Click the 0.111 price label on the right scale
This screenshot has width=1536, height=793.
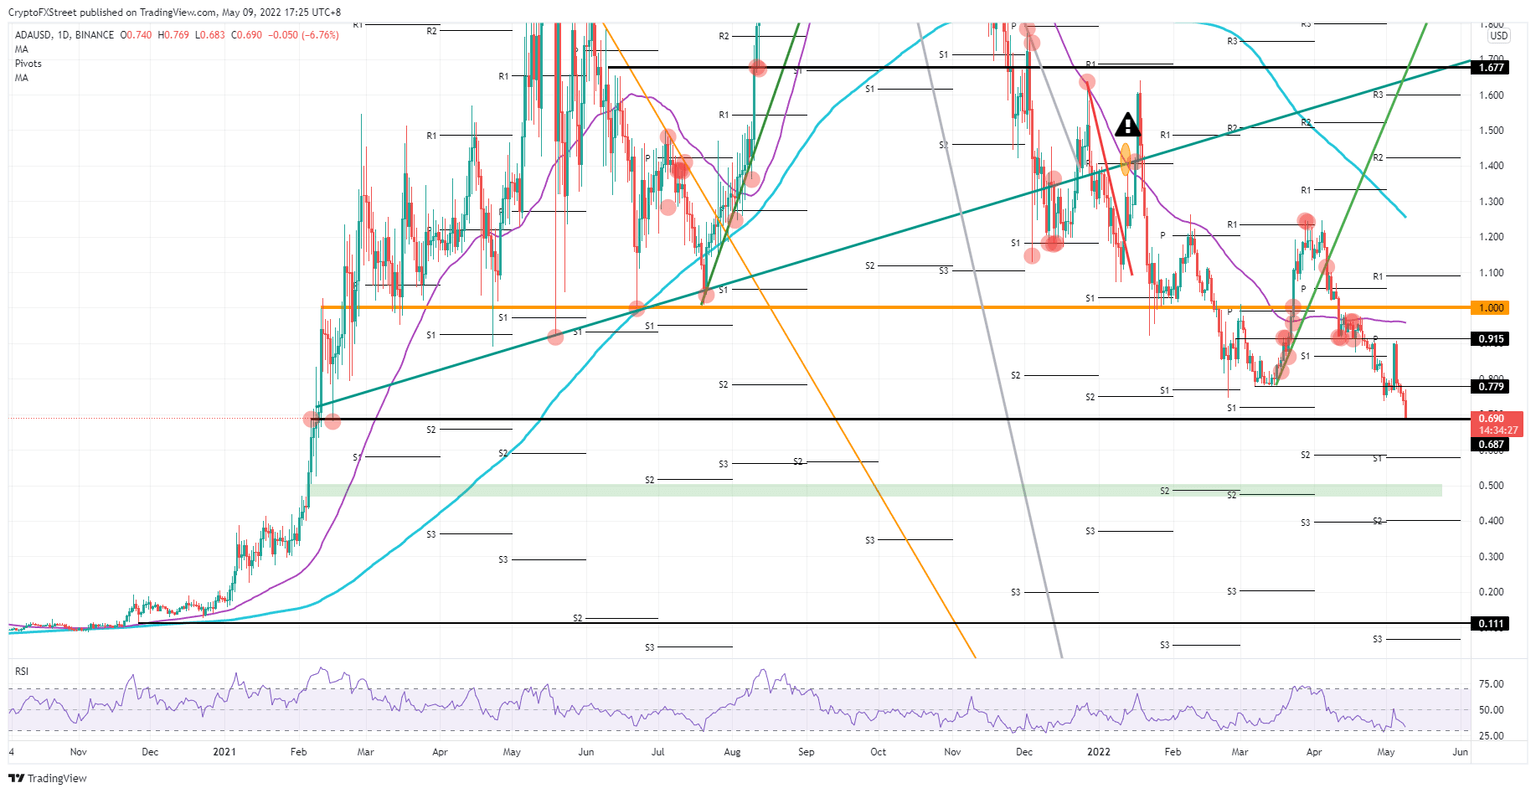tap(1488, 623)
